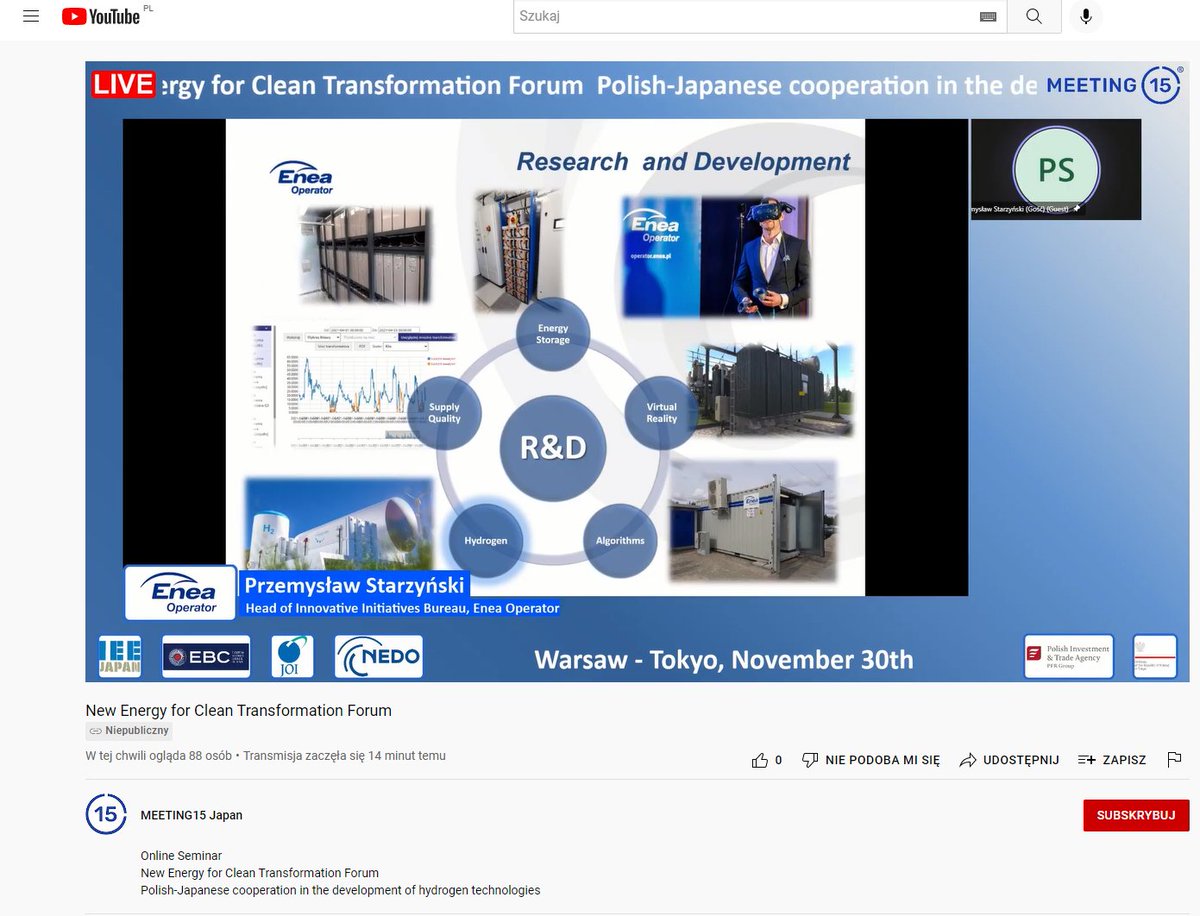Click the red LIVE badge in video

click(124, 84)
